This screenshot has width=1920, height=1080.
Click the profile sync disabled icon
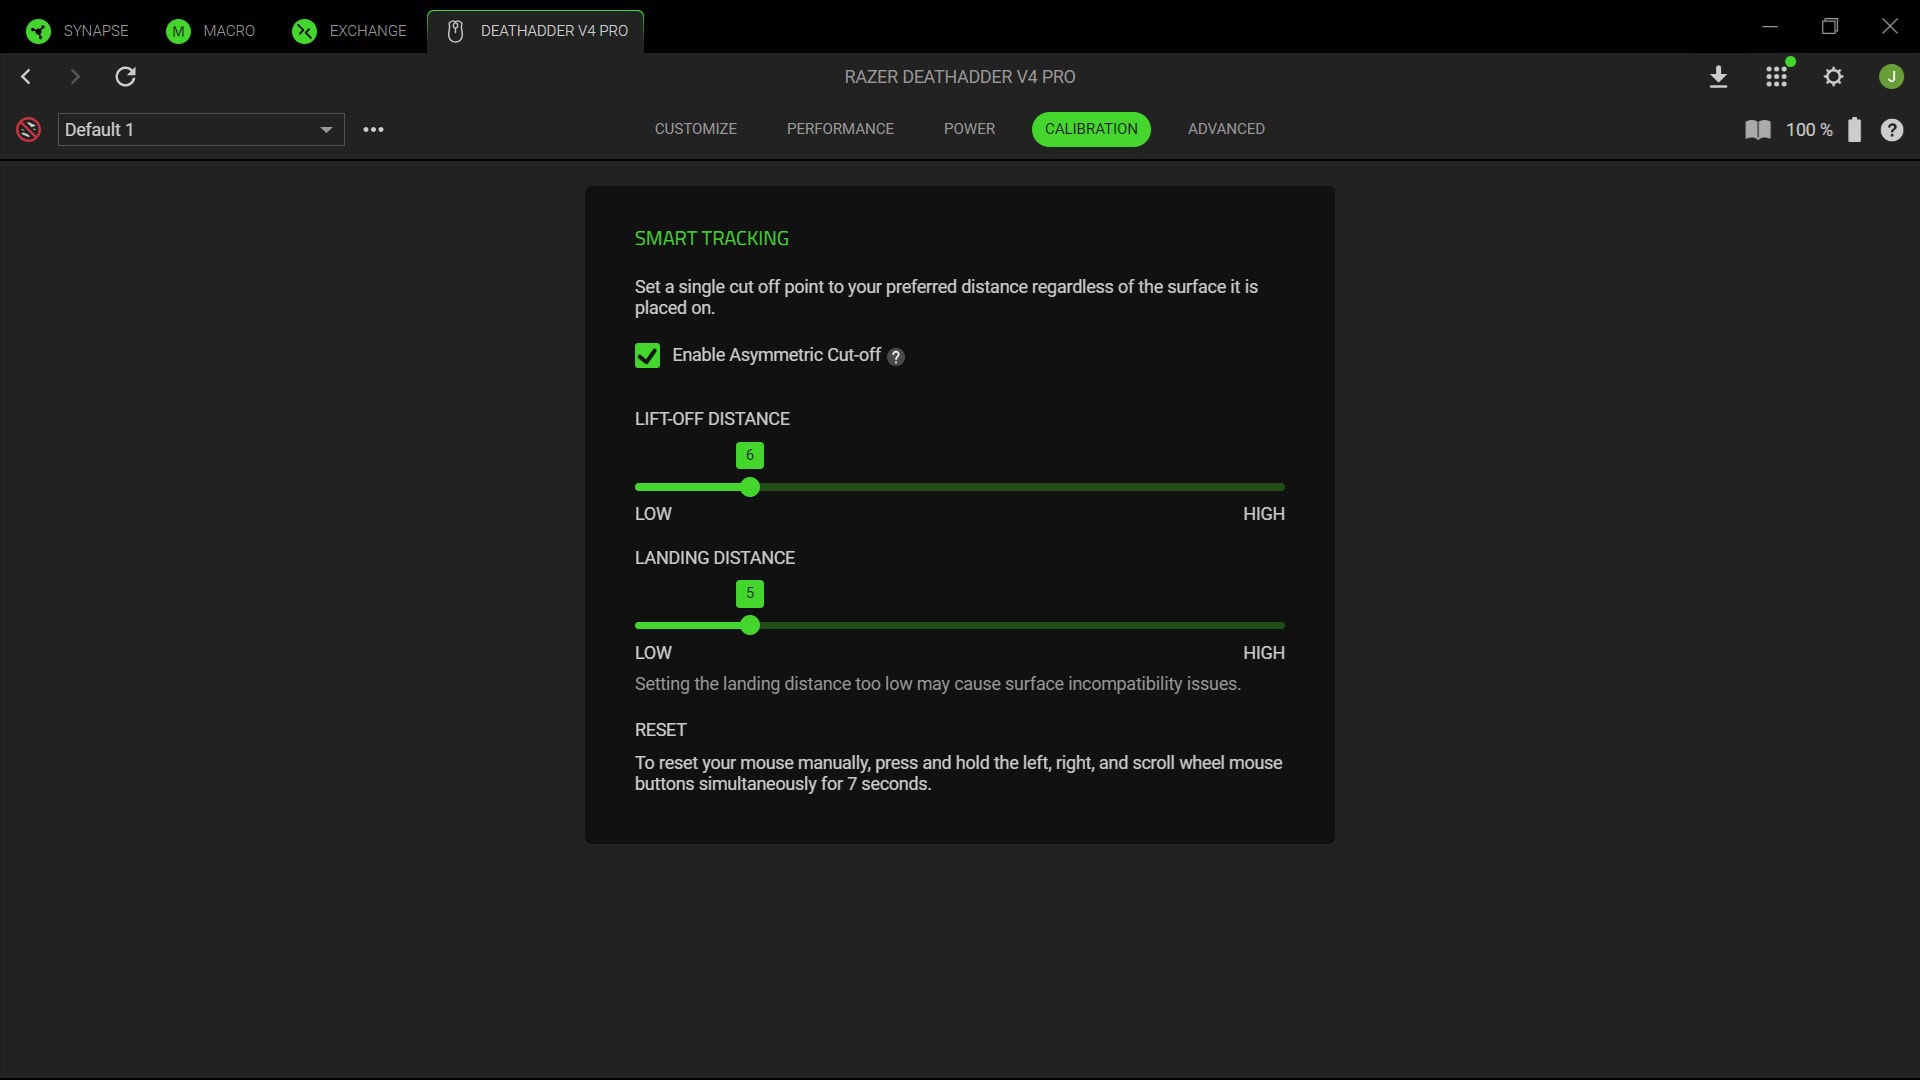pyautogui.click(x=28, y=129)
